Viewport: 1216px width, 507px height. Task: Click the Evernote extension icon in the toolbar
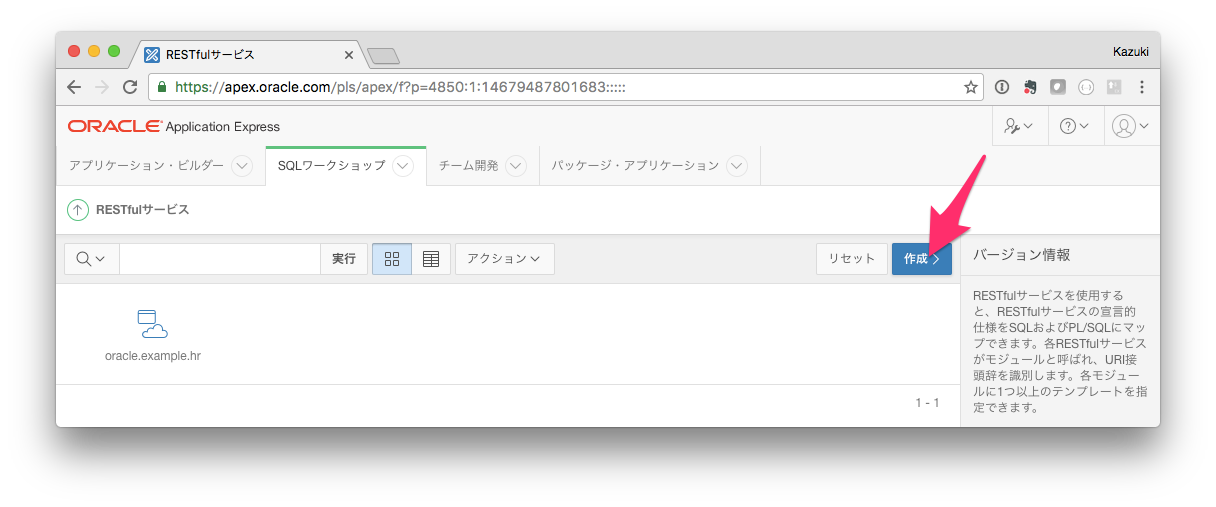tap(1030, 87)
